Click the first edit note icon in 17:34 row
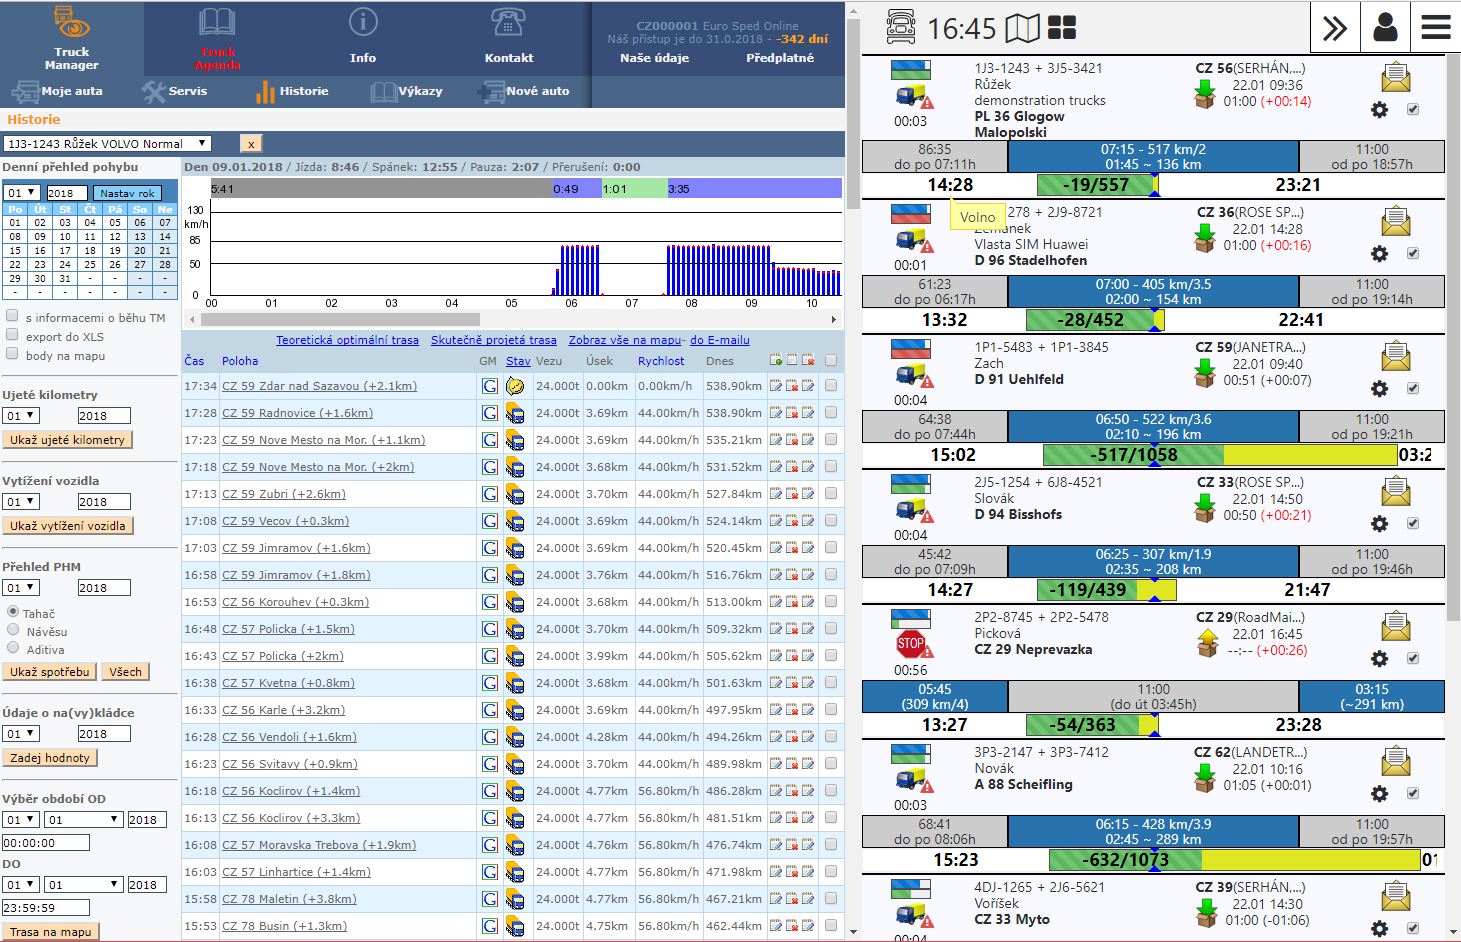The width and height of the screenshot is (1461, 942). (776, 386)
